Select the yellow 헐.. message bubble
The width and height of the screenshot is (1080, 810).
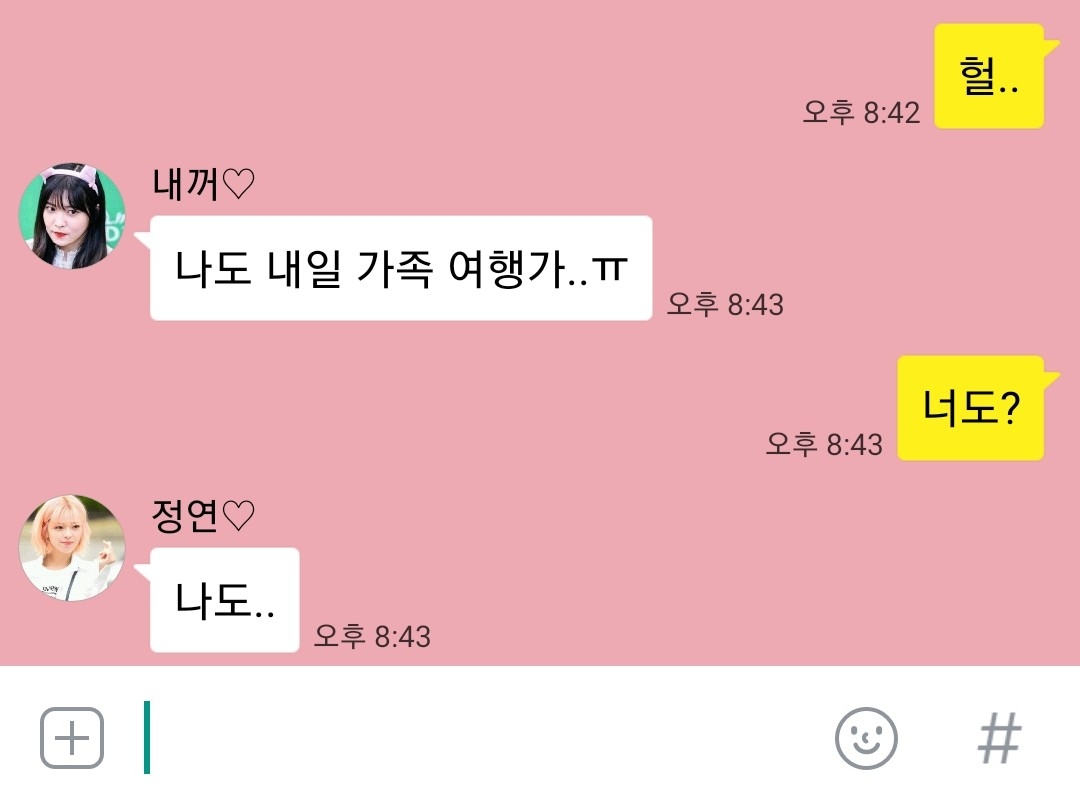(x=989, y=76)
